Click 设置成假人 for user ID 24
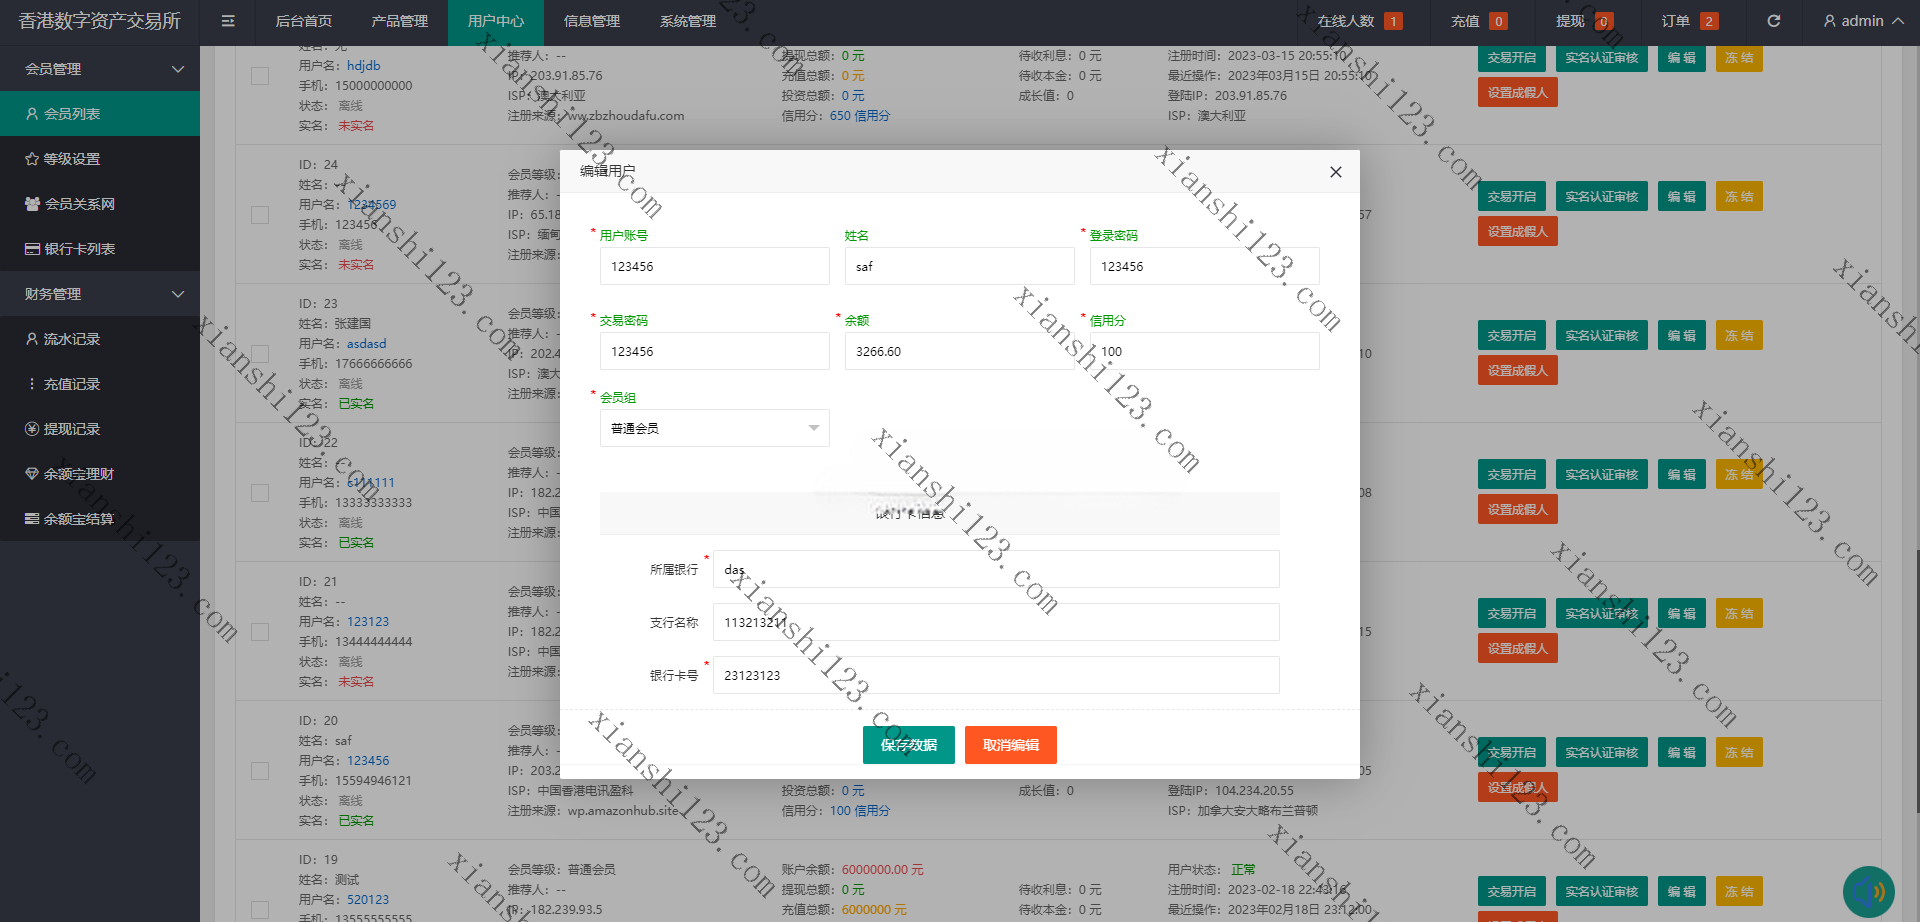Image resolution: width=1920 pixels, height=922 pixels. click(x=1517, y=232)
